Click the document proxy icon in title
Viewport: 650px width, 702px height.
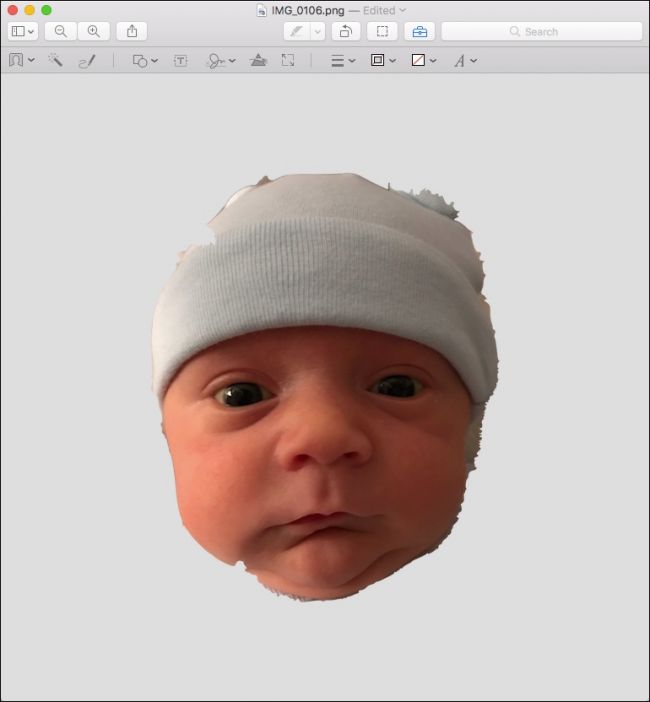pyautogui.click(x=261, y=10)
